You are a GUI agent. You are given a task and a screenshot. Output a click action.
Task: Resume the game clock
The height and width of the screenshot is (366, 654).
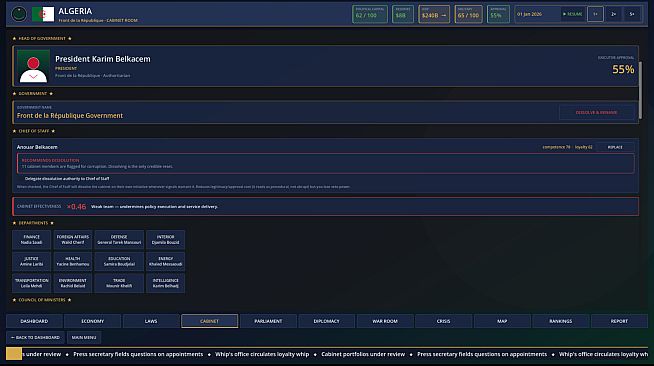pos(573,14)
